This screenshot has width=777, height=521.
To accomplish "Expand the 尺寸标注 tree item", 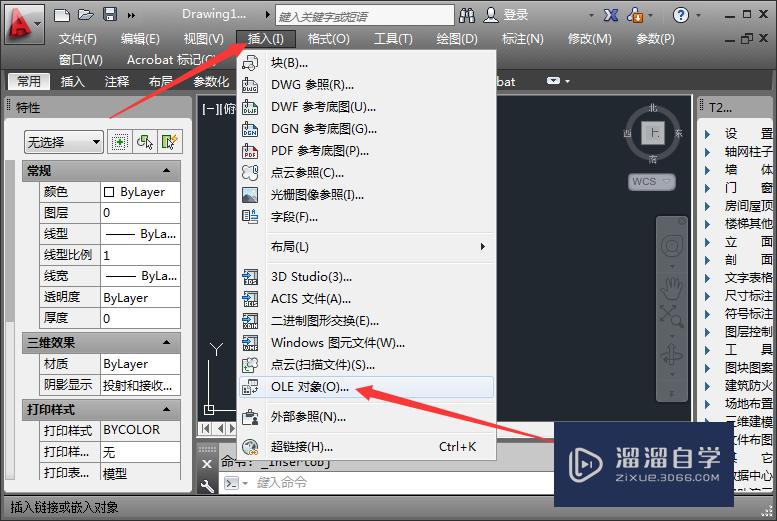I will pos(708,296).
